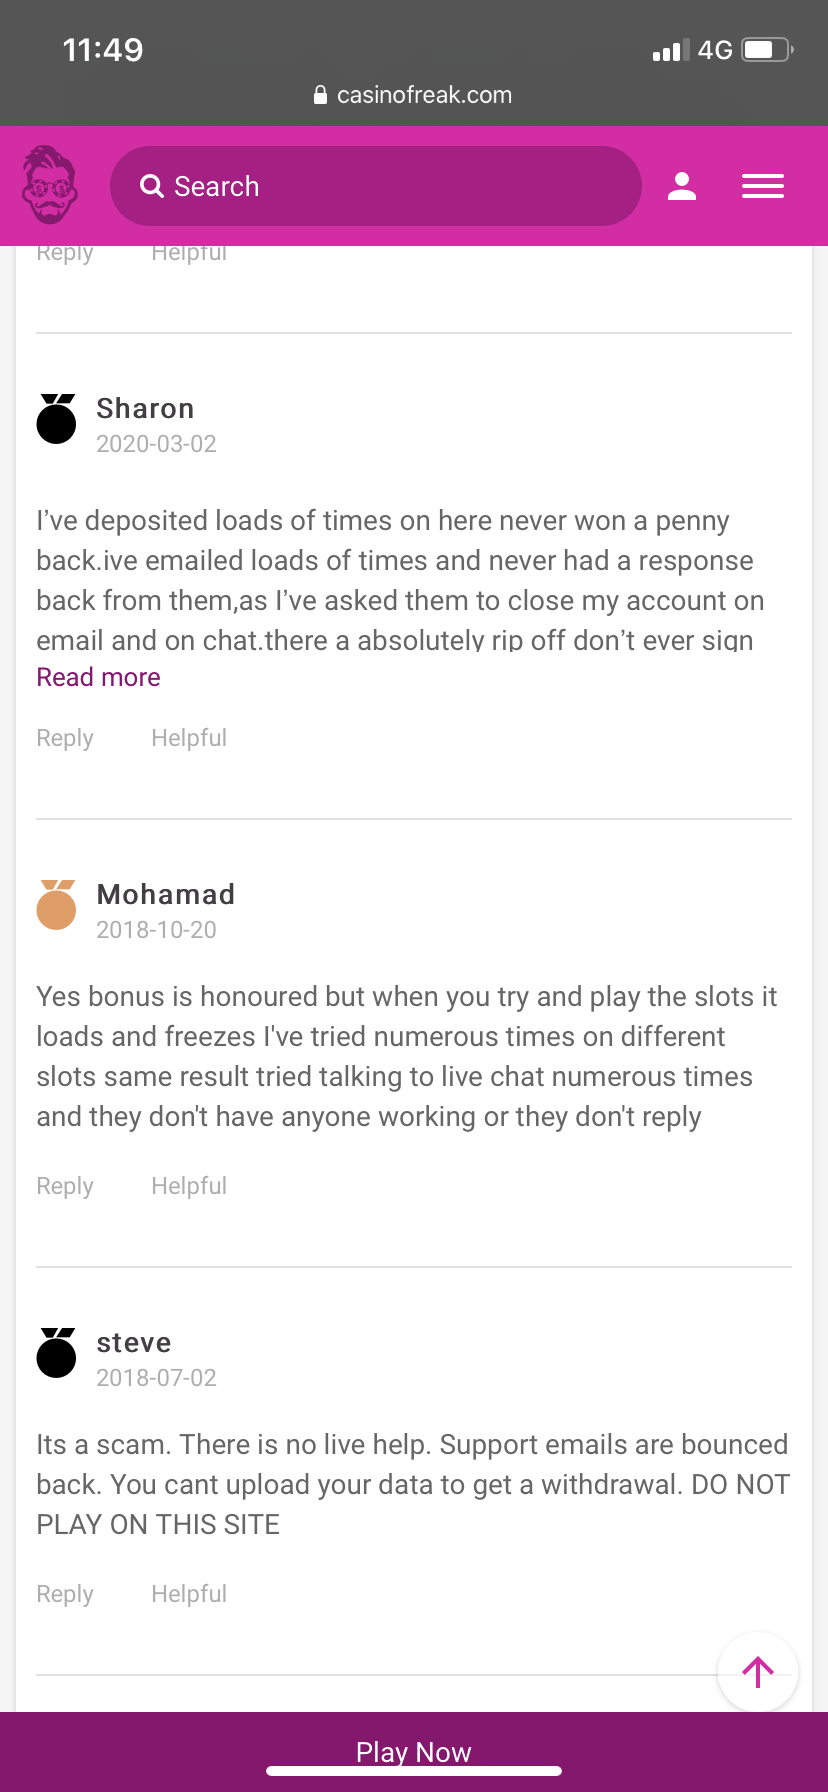Viewport: 828px width, 1792px height.
Task: Reply to Sharon's review
Action: pyautogui.click(x=65, y=738)
